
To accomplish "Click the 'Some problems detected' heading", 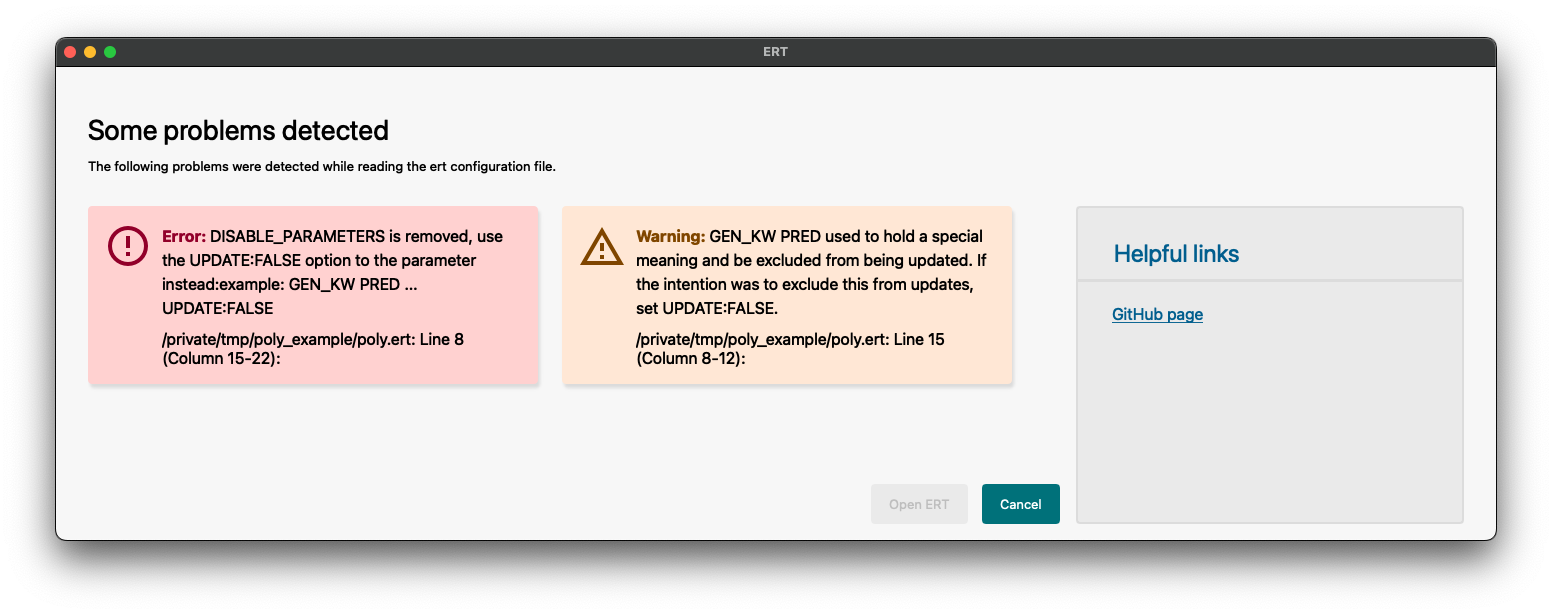I will click(x=238, y=130).
